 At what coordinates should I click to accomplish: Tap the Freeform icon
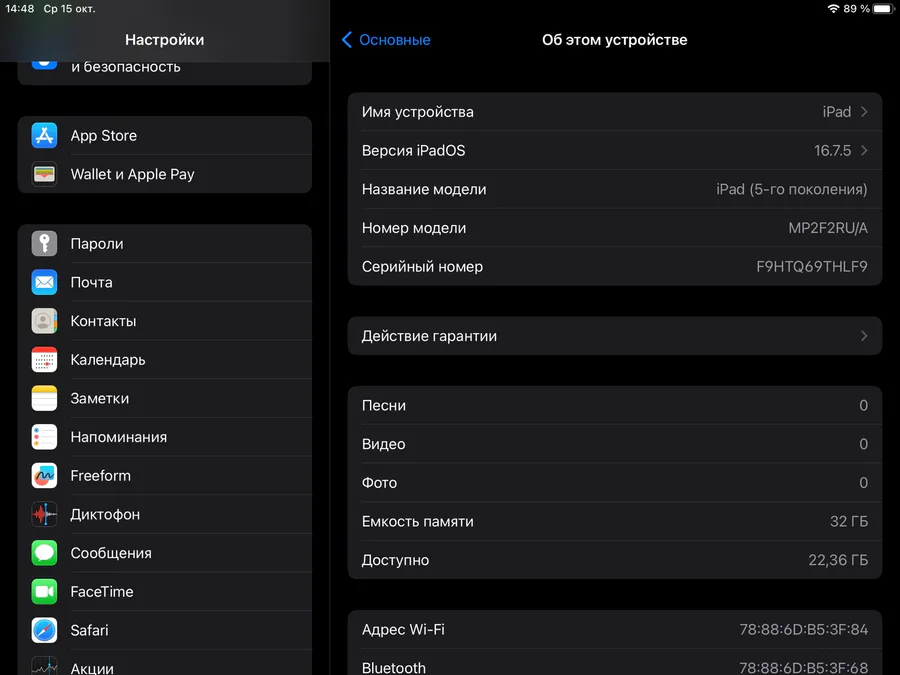(x=44, y=475)
